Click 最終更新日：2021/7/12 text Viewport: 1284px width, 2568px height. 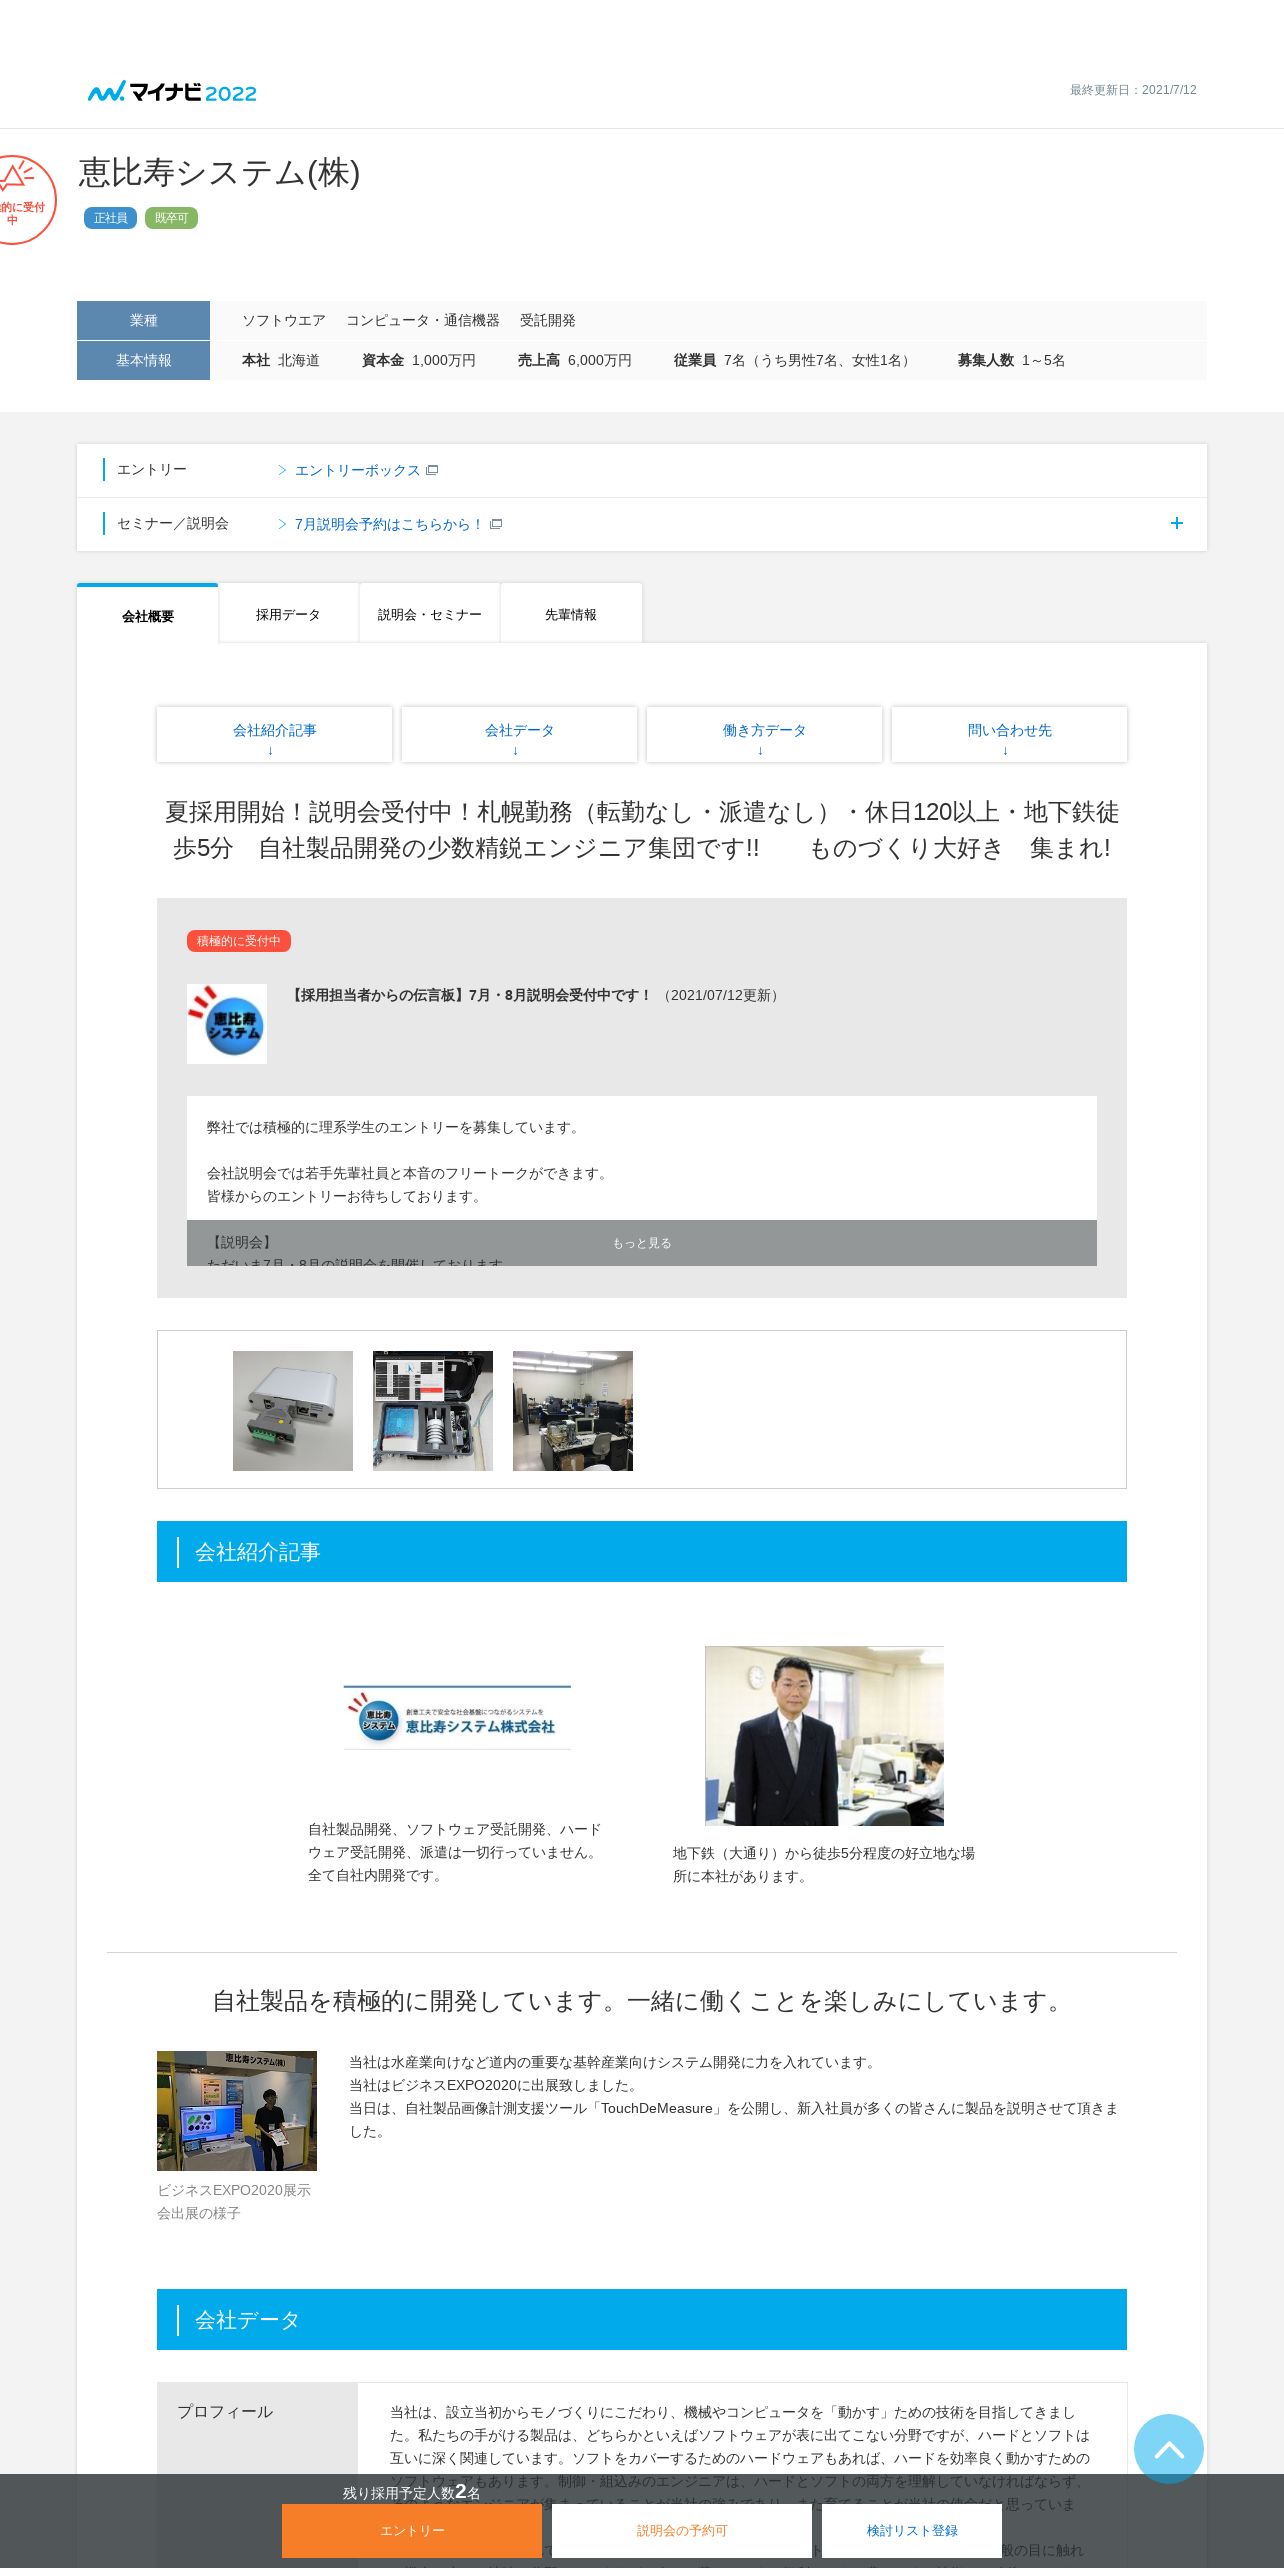[1133, 90]
